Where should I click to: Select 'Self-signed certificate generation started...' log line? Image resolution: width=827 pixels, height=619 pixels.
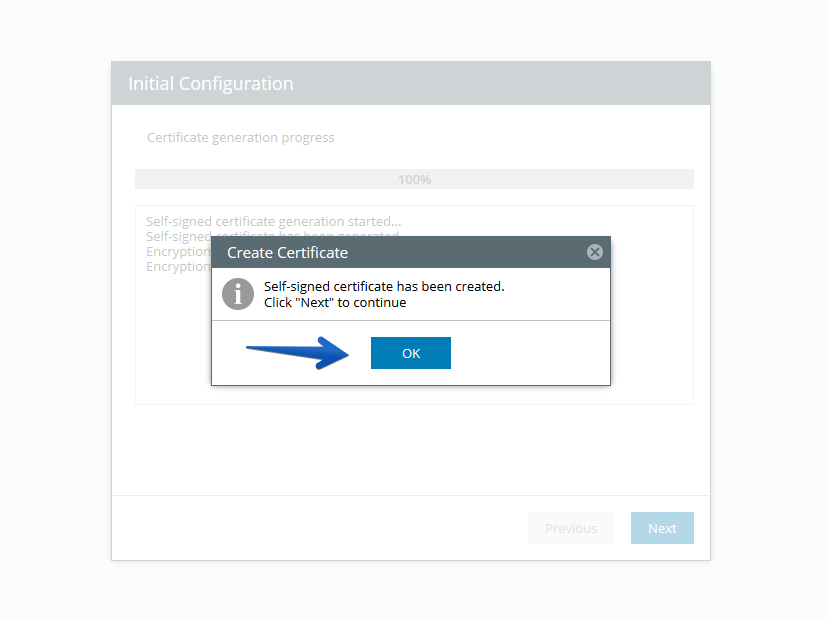pos(273,221)
